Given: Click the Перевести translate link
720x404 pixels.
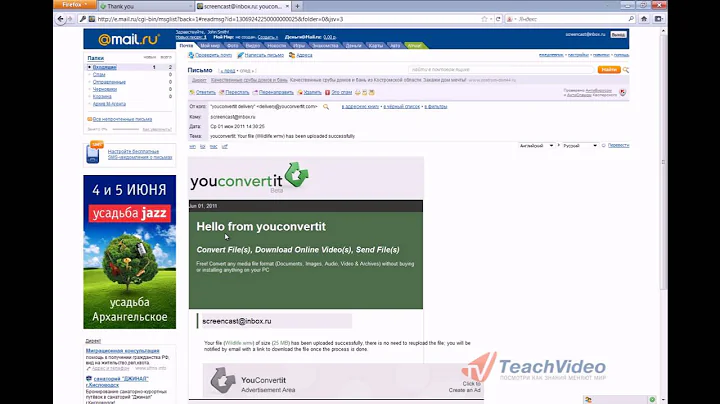Looking at the screenshot, I should pyautogui.click(x=619, y=146).
